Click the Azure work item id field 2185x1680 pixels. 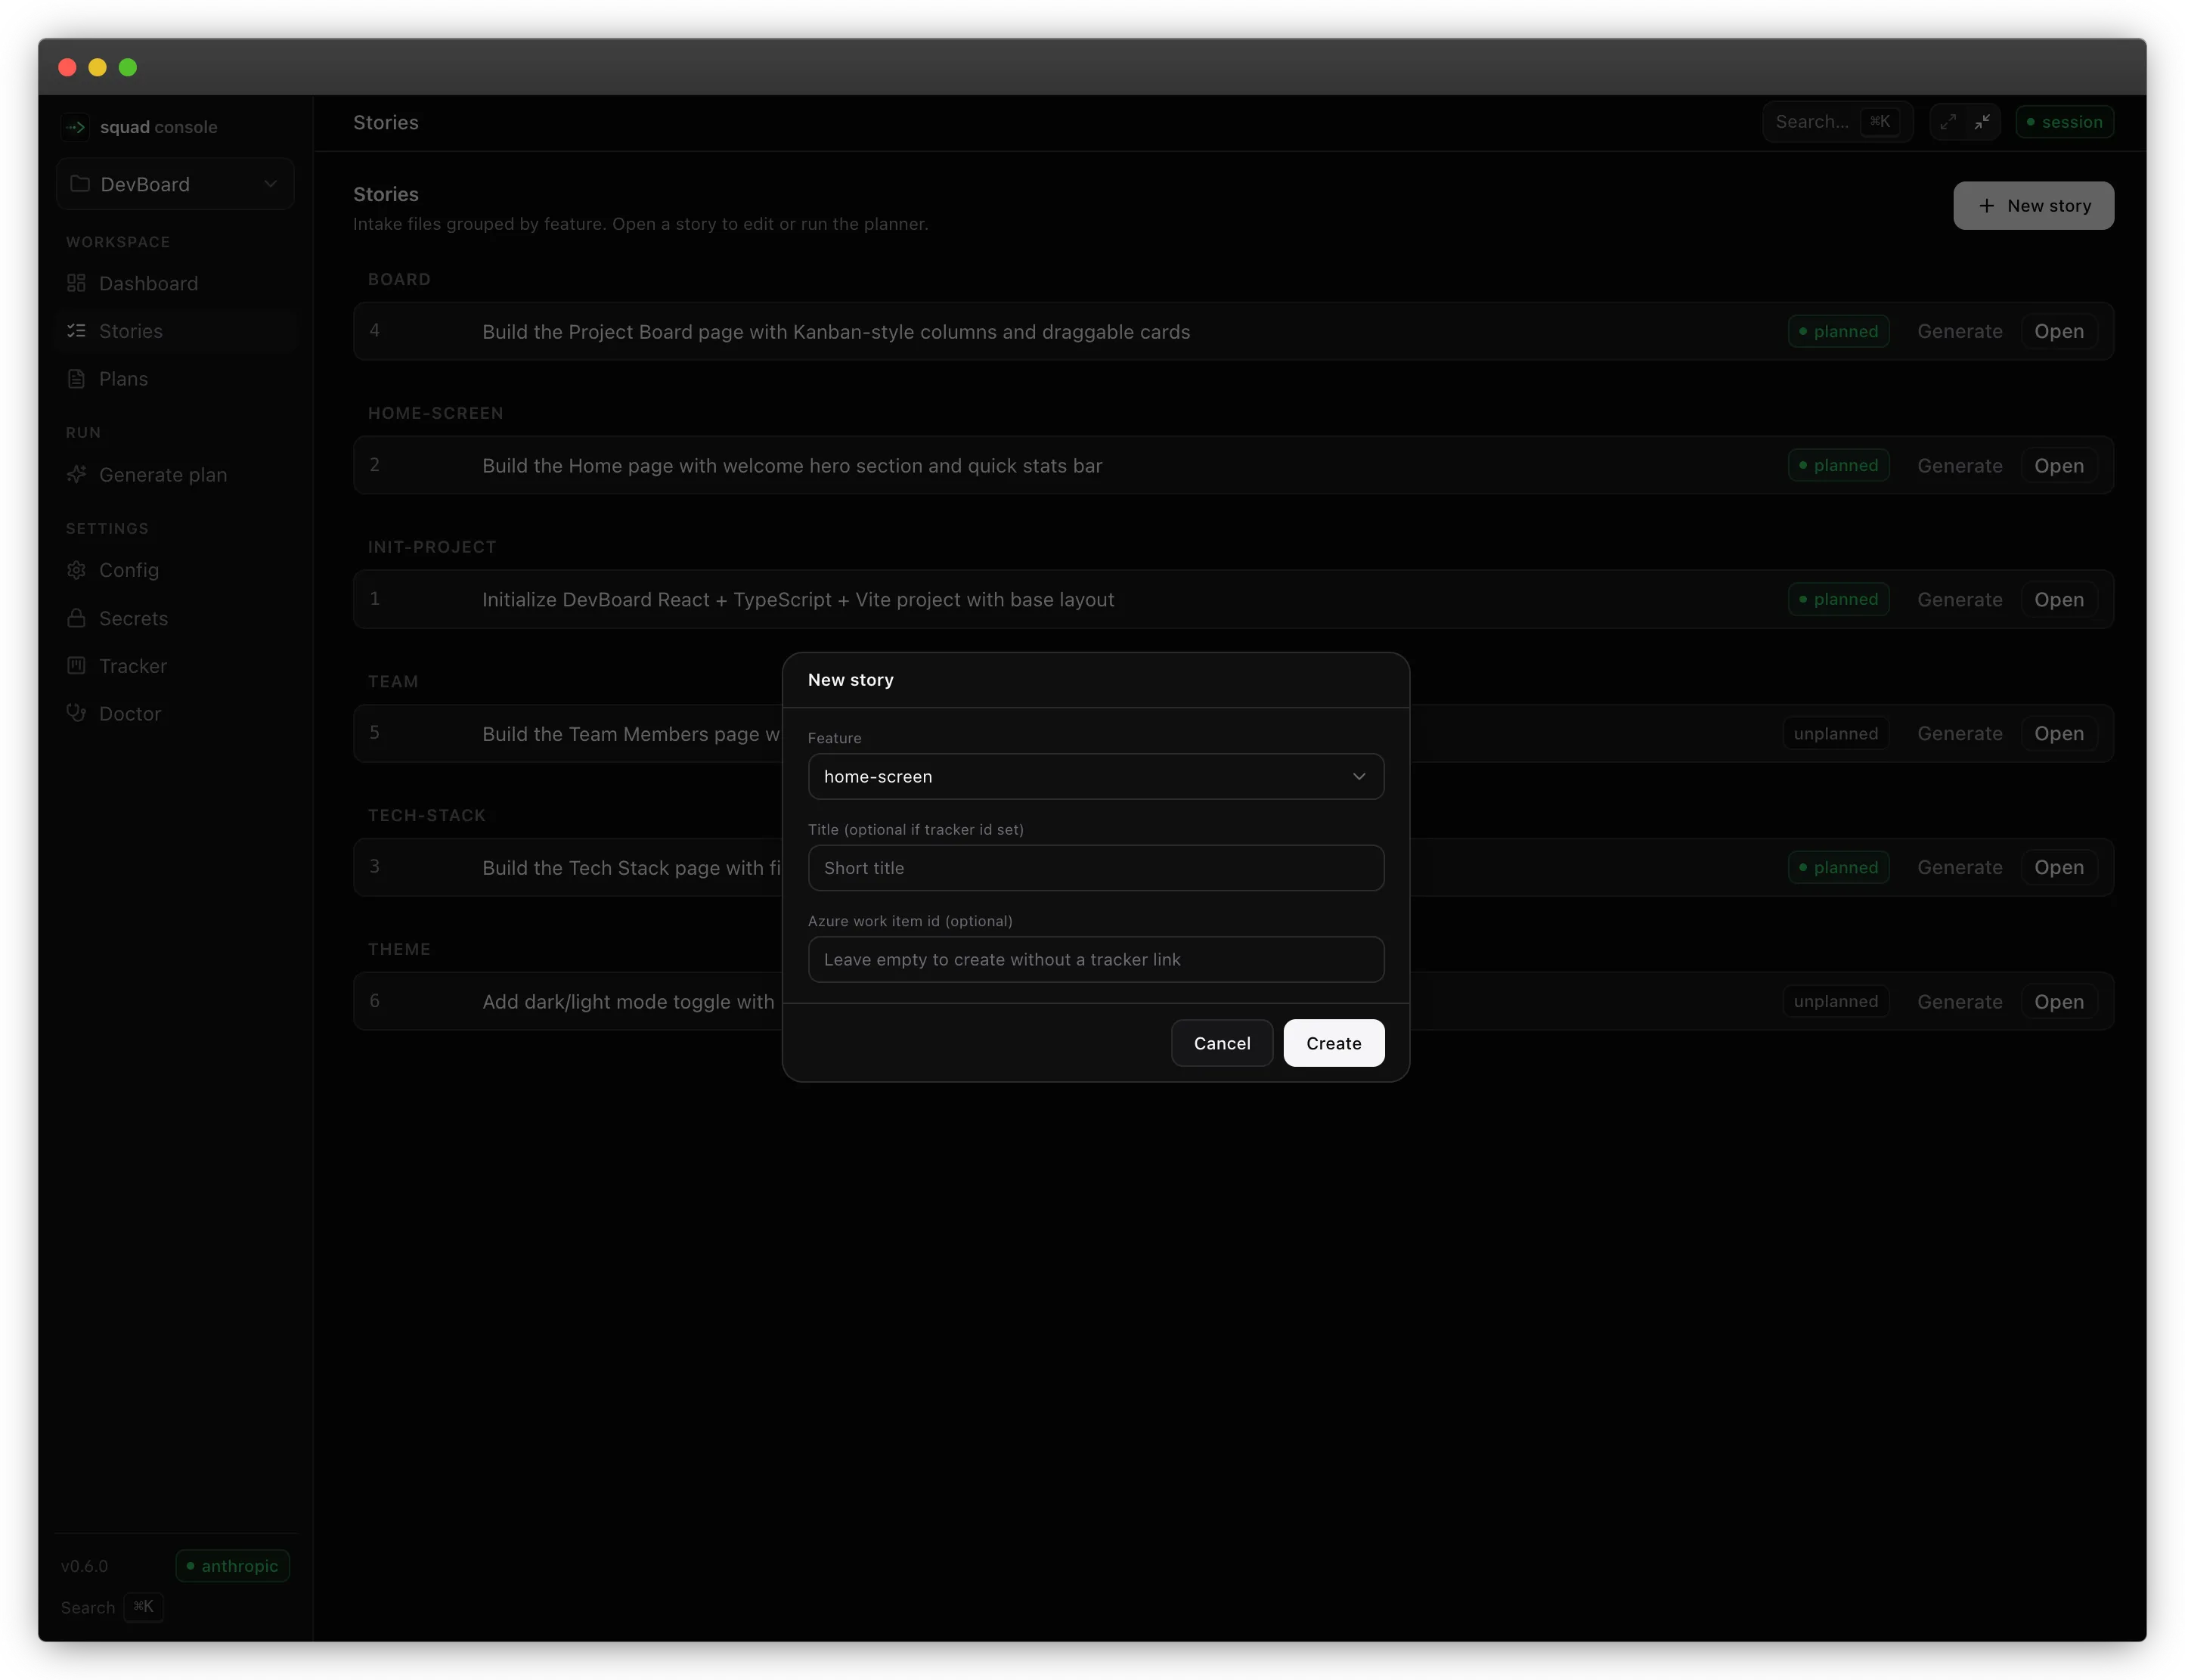point(1096,959)
